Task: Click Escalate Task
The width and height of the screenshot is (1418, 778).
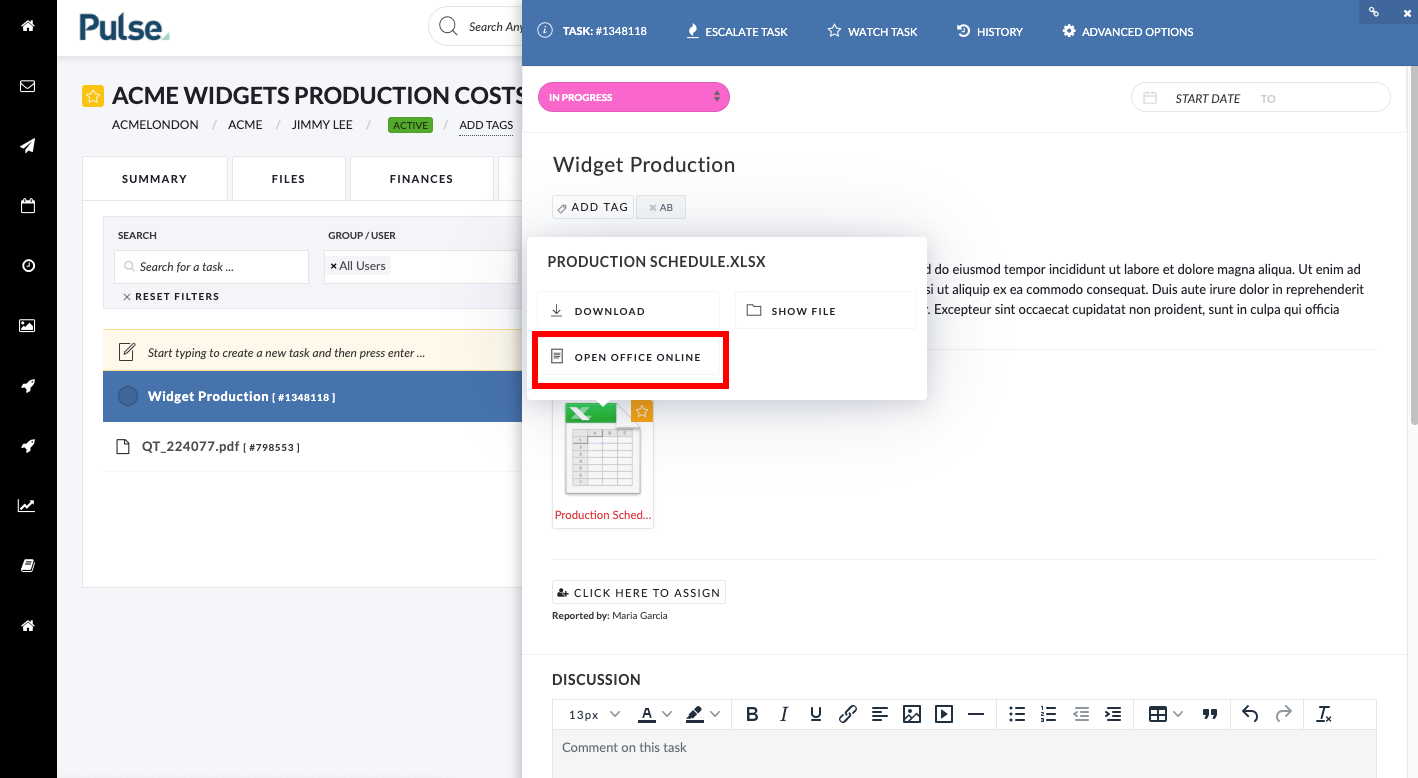Action: coord(737,32)
